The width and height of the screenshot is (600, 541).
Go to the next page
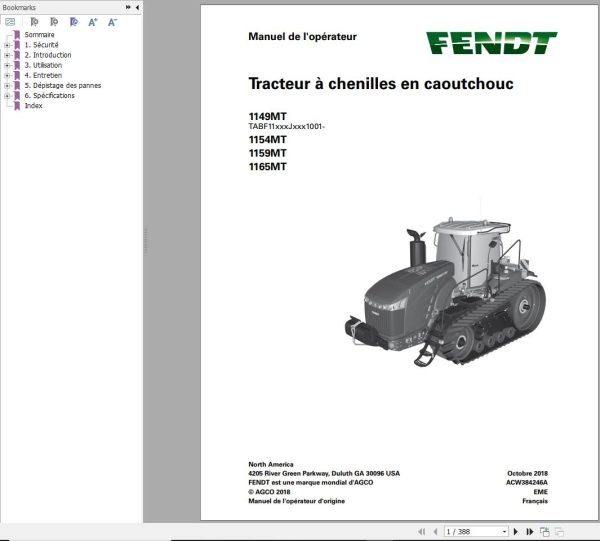[515, 531]
